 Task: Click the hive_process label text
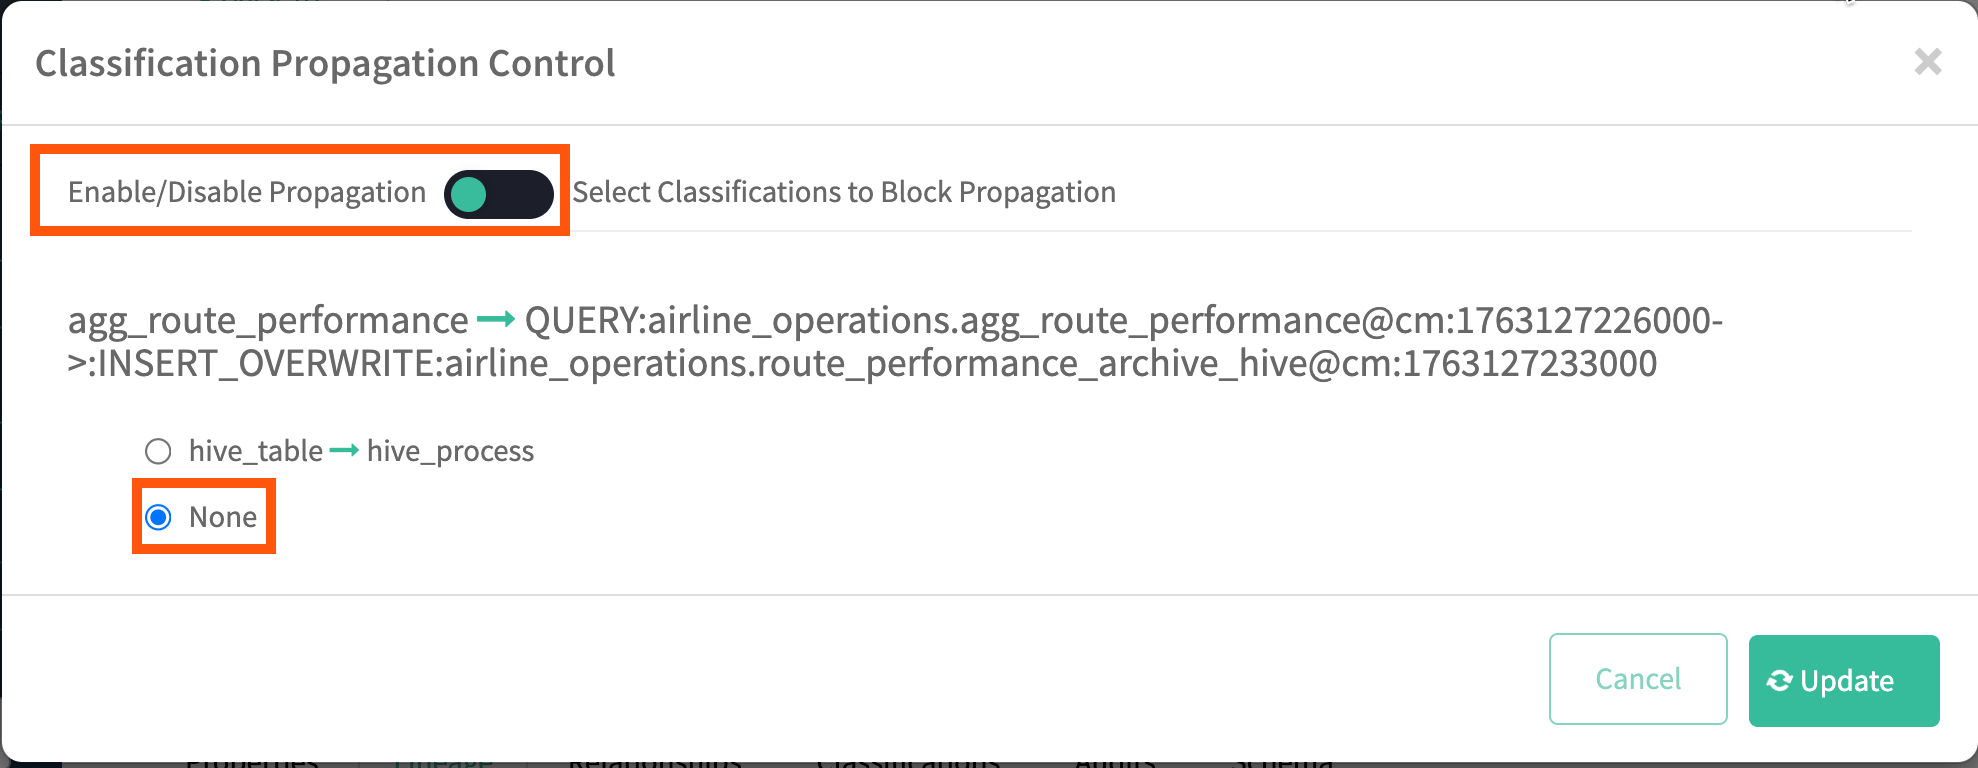(450, 451)
